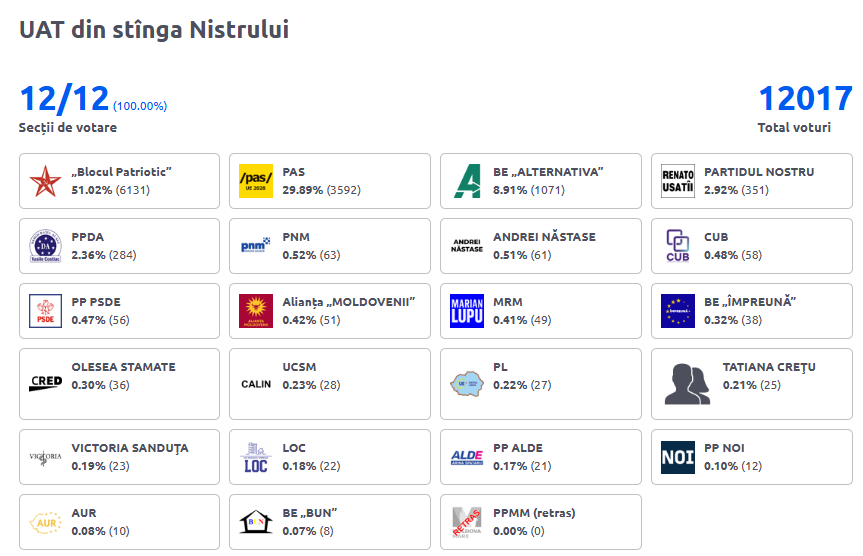Click the (100.00%) stations percentage
Viewport: 863px width, 556px height.
[140, 106]
